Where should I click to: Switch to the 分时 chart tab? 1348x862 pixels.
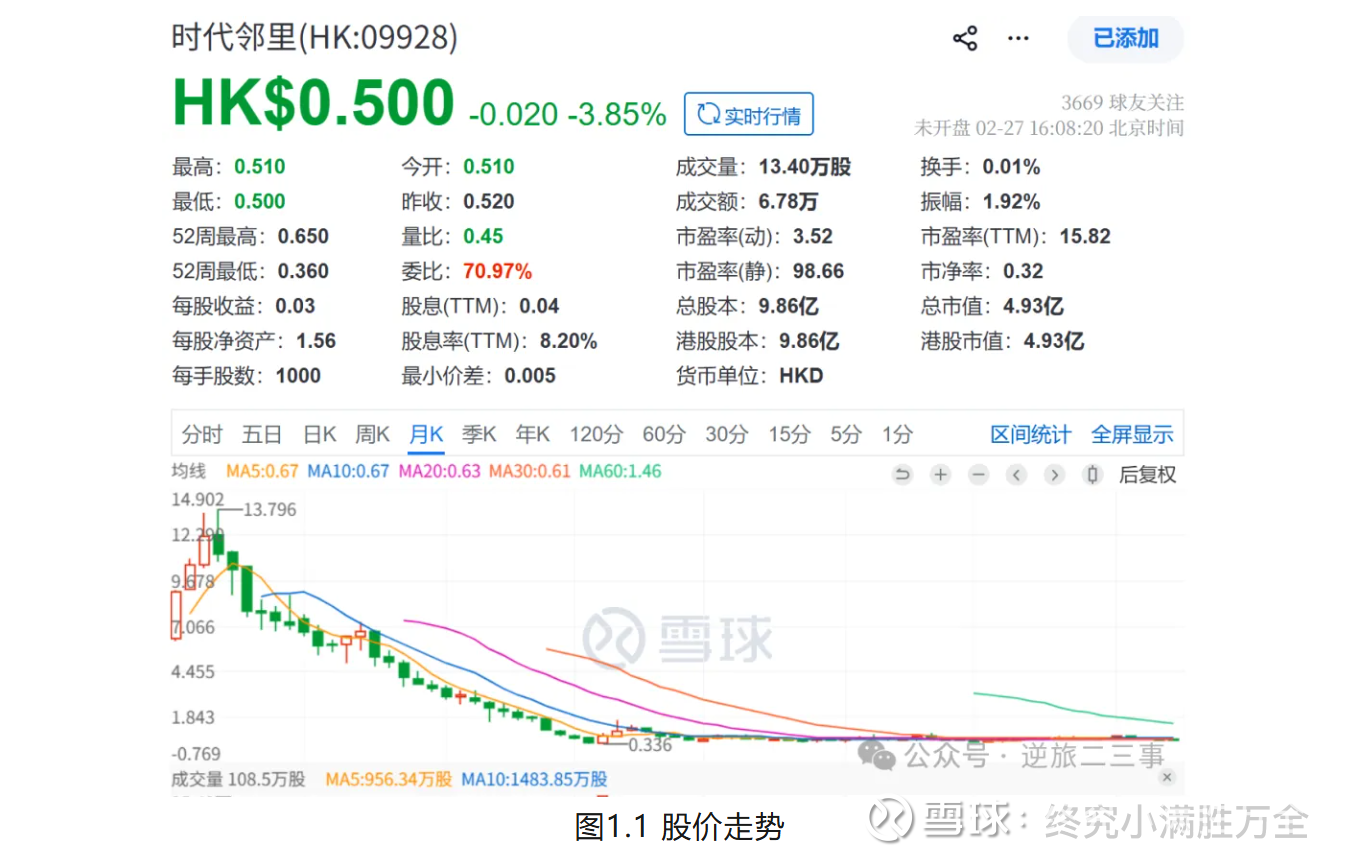(202, 434)
